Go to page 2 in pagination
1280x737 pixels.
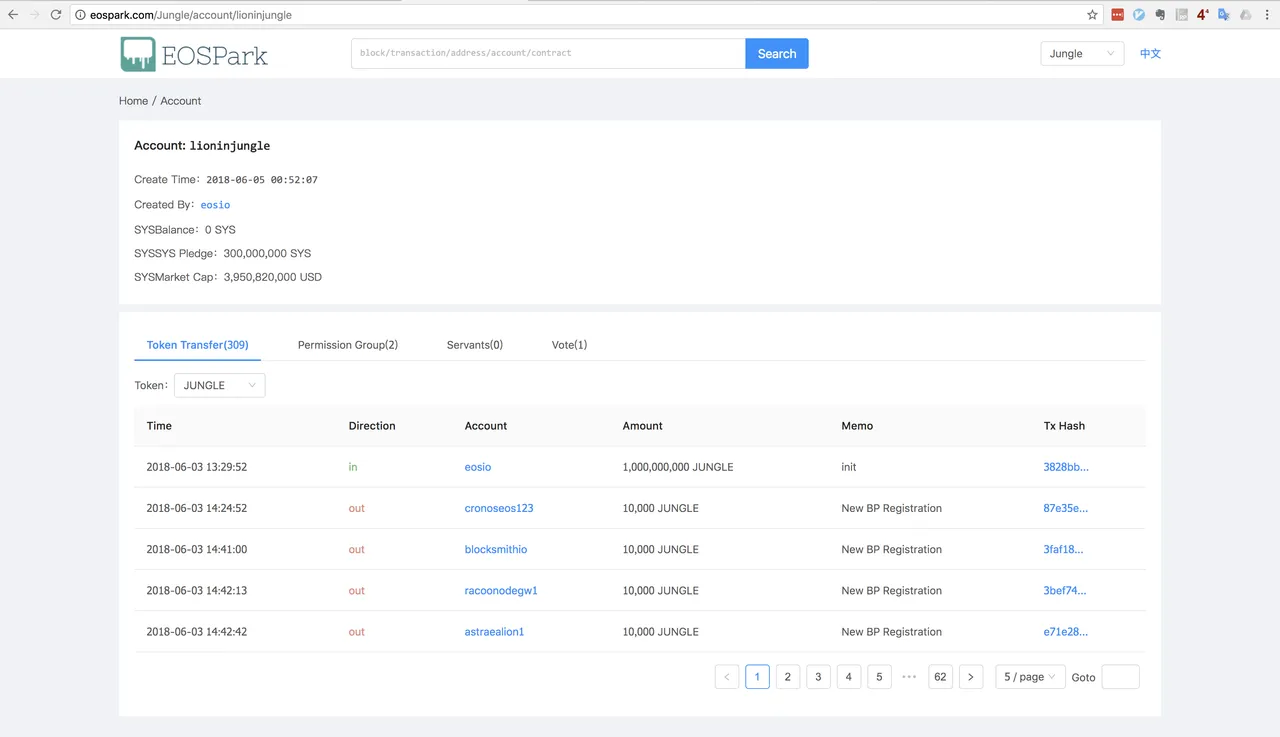(788, 677)
